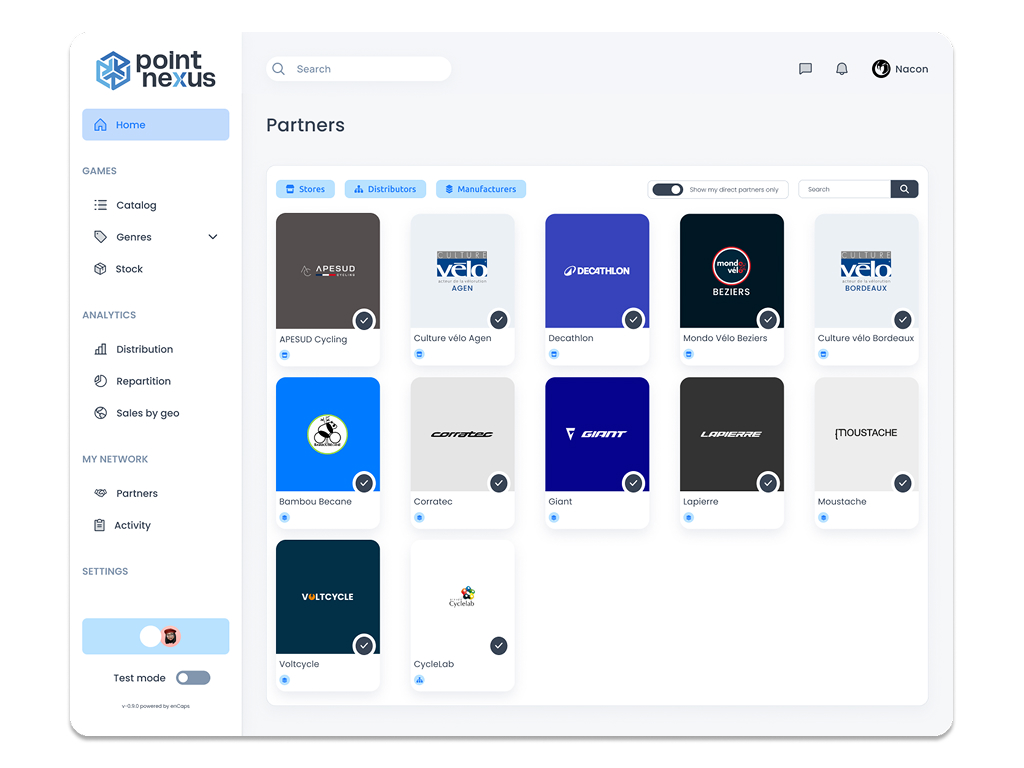Click the badge under Voltcycle
This screenshot has width=1024, height=768.
pos(285,680)
